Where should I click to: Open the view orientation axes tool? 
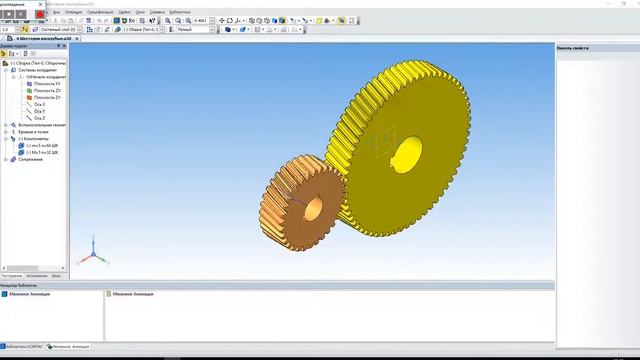pyautogui.click(x=238, y=20)
